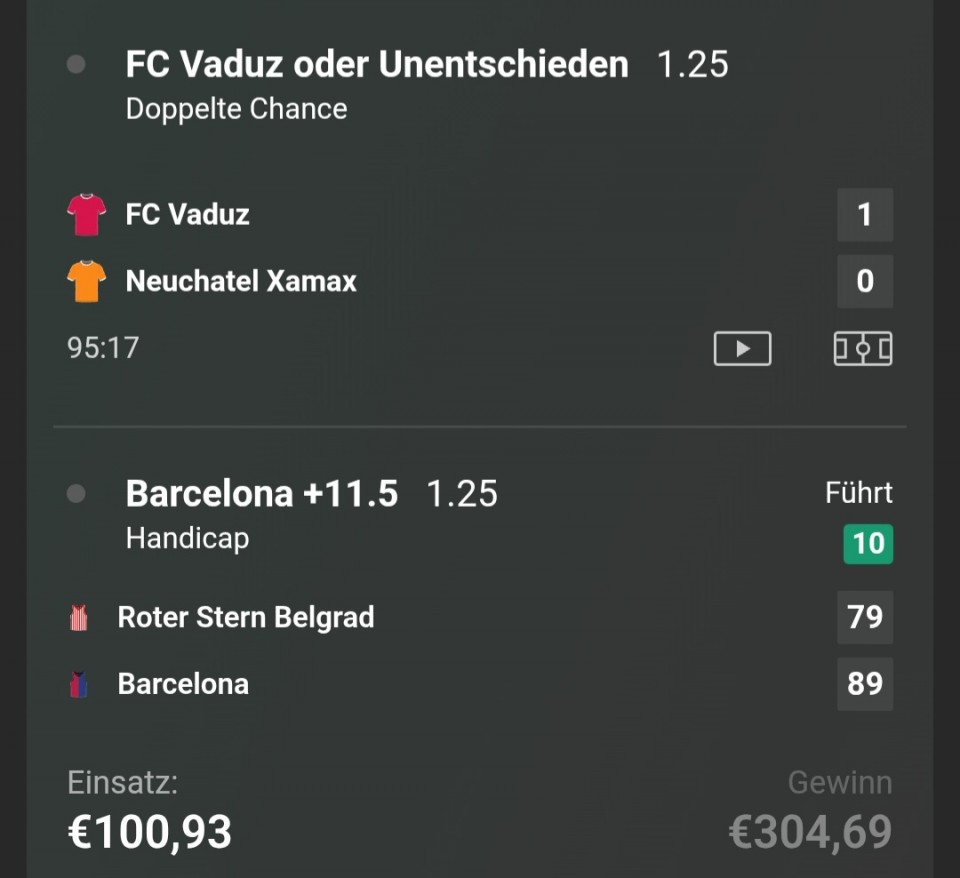This screenshot has width=960, height=878.
Task: Tap the Barcelona basketball jersey icon
Action: [79, 685]
